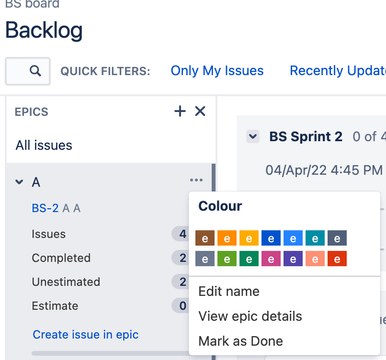
Task: Apply the Only My Issues quick filter
Action: pos(217,71)
